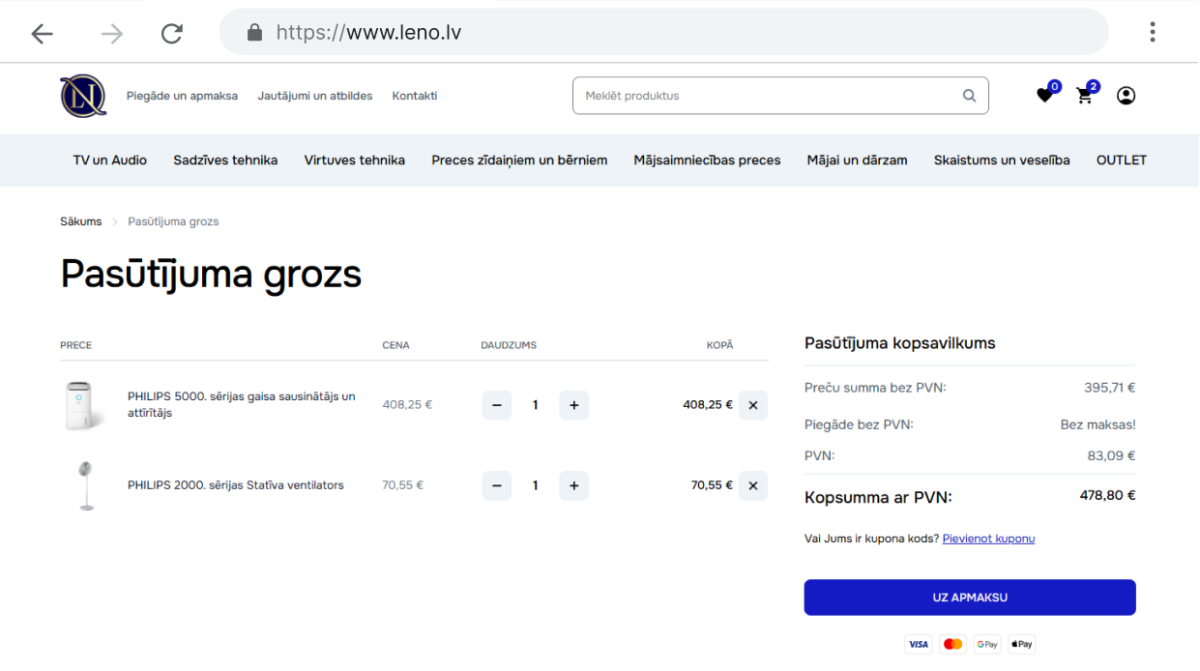Click the browser forward arrow
Image resolution: width=1200 pixels, height=671 pixels.
pyautogui.click(x=111, y=33)
